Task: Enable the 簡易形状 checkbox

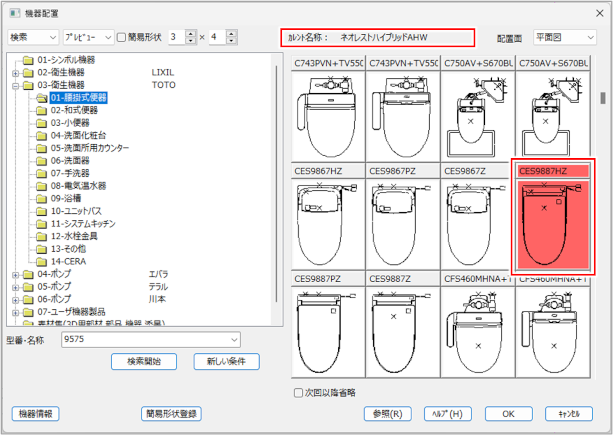Action: (x=122, y=37)
